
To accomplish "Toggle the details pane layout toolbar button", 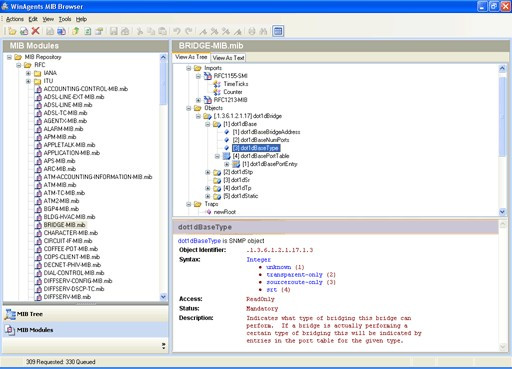I will point(278,31).
